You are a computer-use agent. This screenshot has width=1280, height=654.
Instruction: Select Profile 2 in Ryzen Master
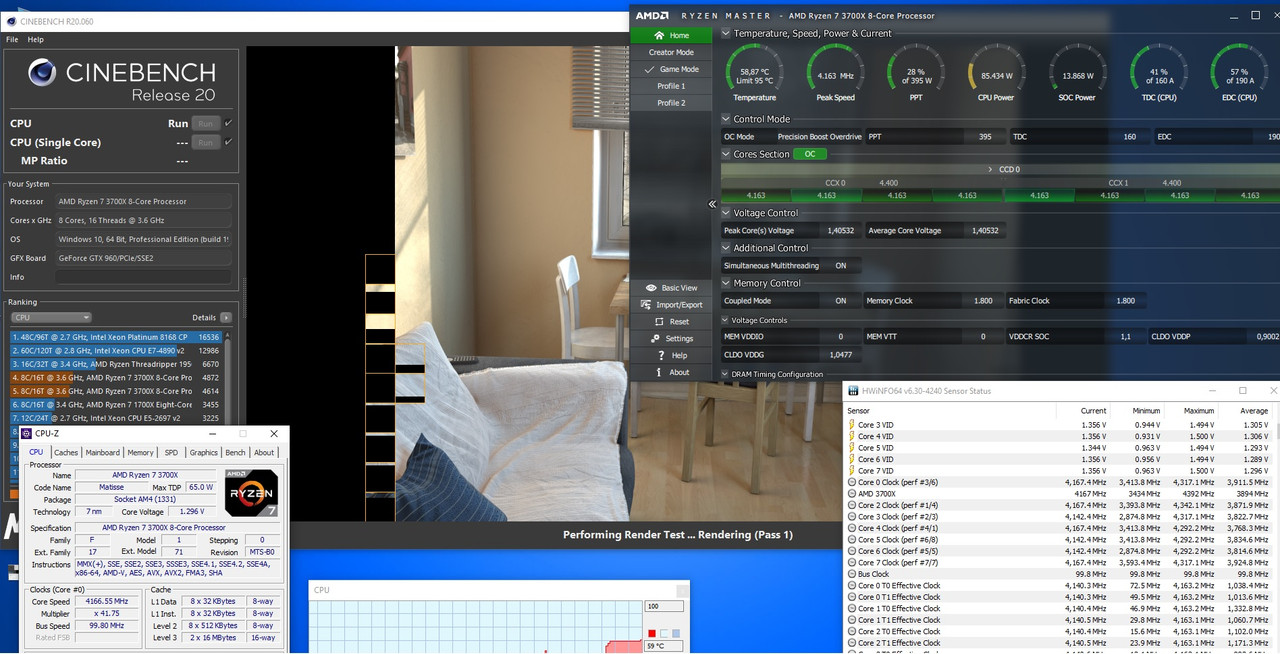pyautogui.click(x=671, y=103)
